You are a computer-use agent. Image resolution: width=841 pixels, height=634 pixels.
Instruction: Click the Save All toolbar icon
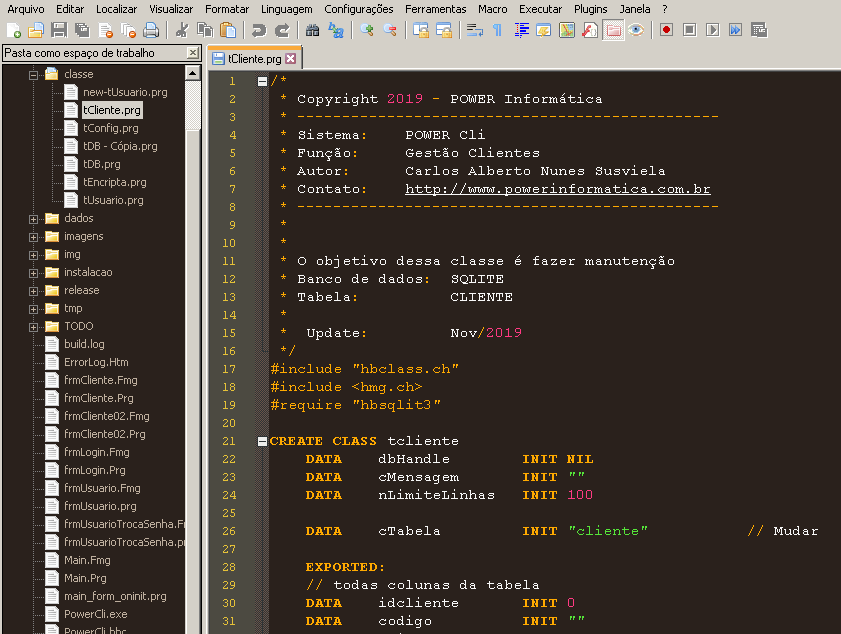point(82,30)
